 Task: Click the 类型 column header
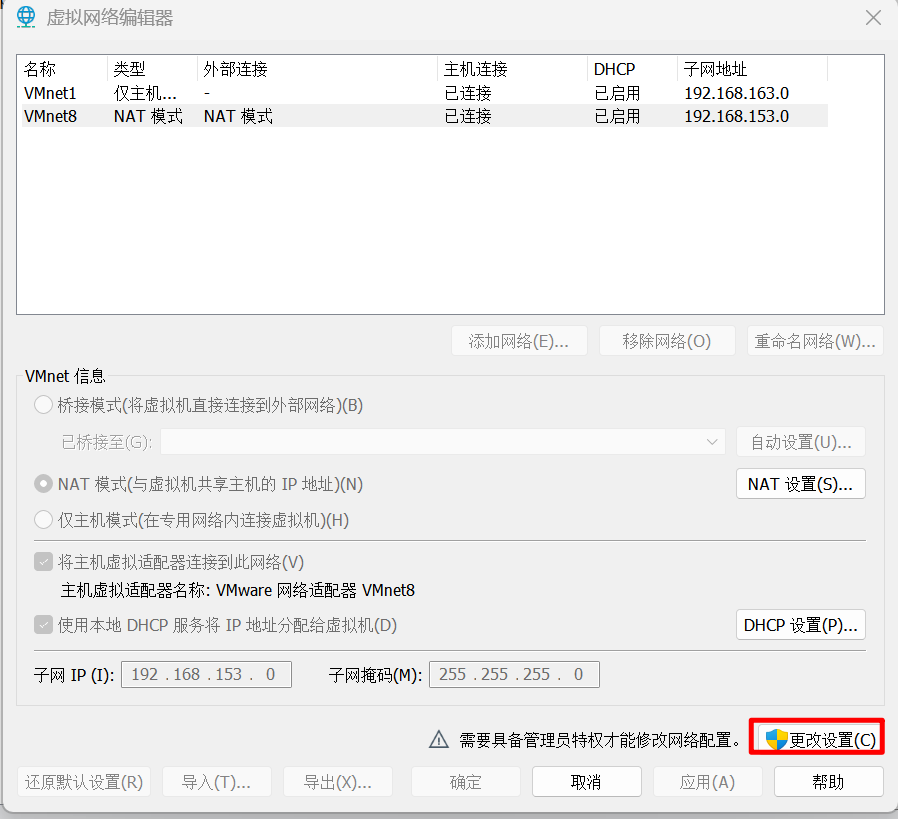(x=152, y=69)
